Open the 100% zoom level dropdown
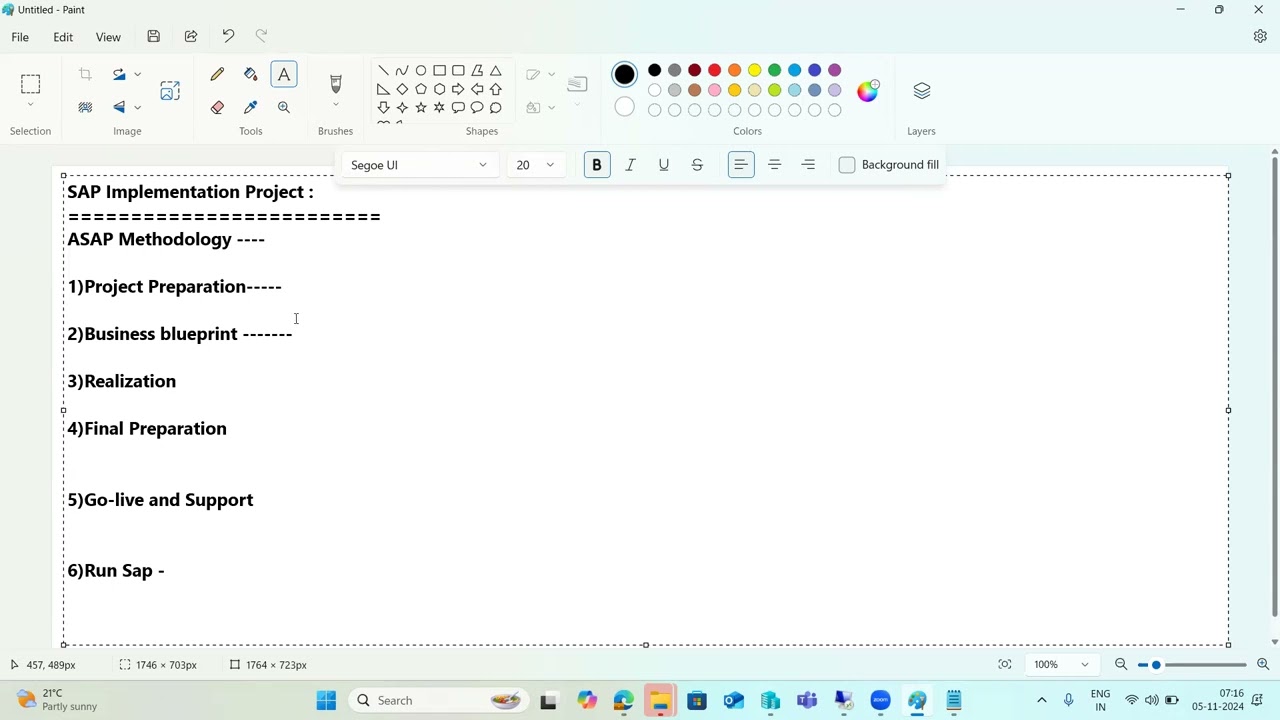Screen dimensions: 1280x720 pos(1061,664)
